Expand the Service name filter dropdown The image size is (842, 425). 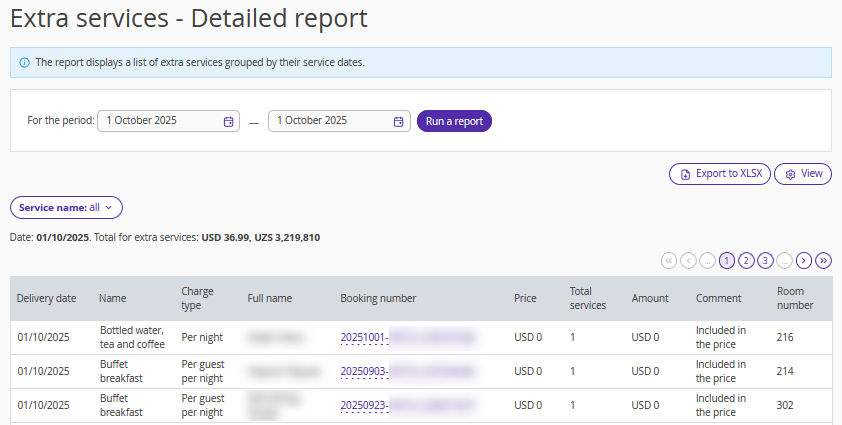66,207
